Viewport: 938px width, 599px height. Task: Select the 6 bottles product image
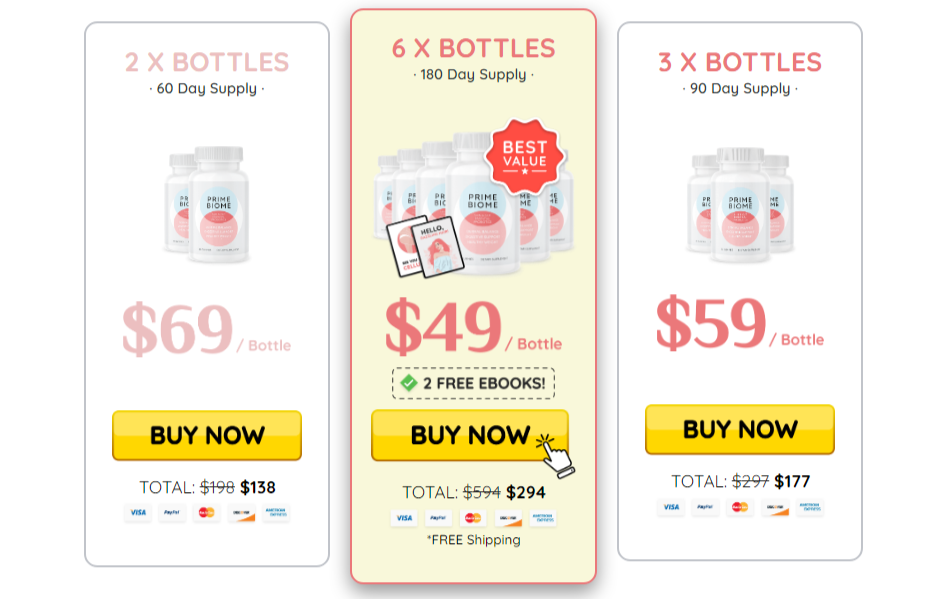474,203
